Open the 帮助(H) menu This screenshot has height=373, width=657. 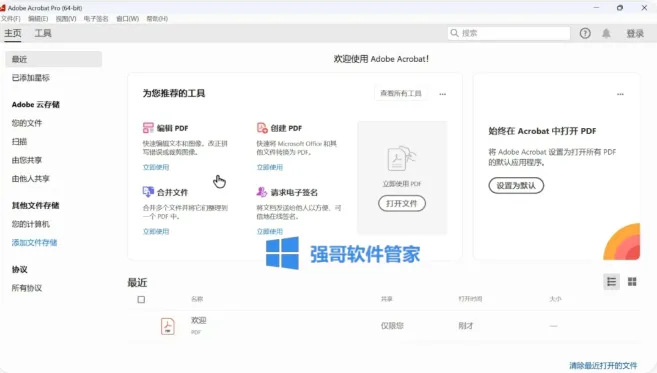pyautogui.click(x=157, y=18)
